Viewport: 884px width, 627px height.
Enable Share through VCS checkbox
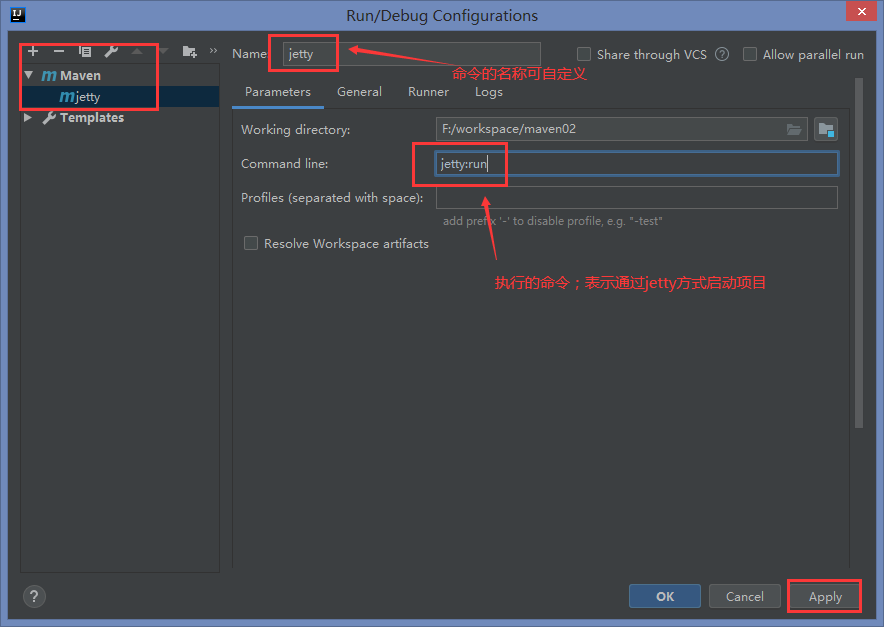pos(584,55)
